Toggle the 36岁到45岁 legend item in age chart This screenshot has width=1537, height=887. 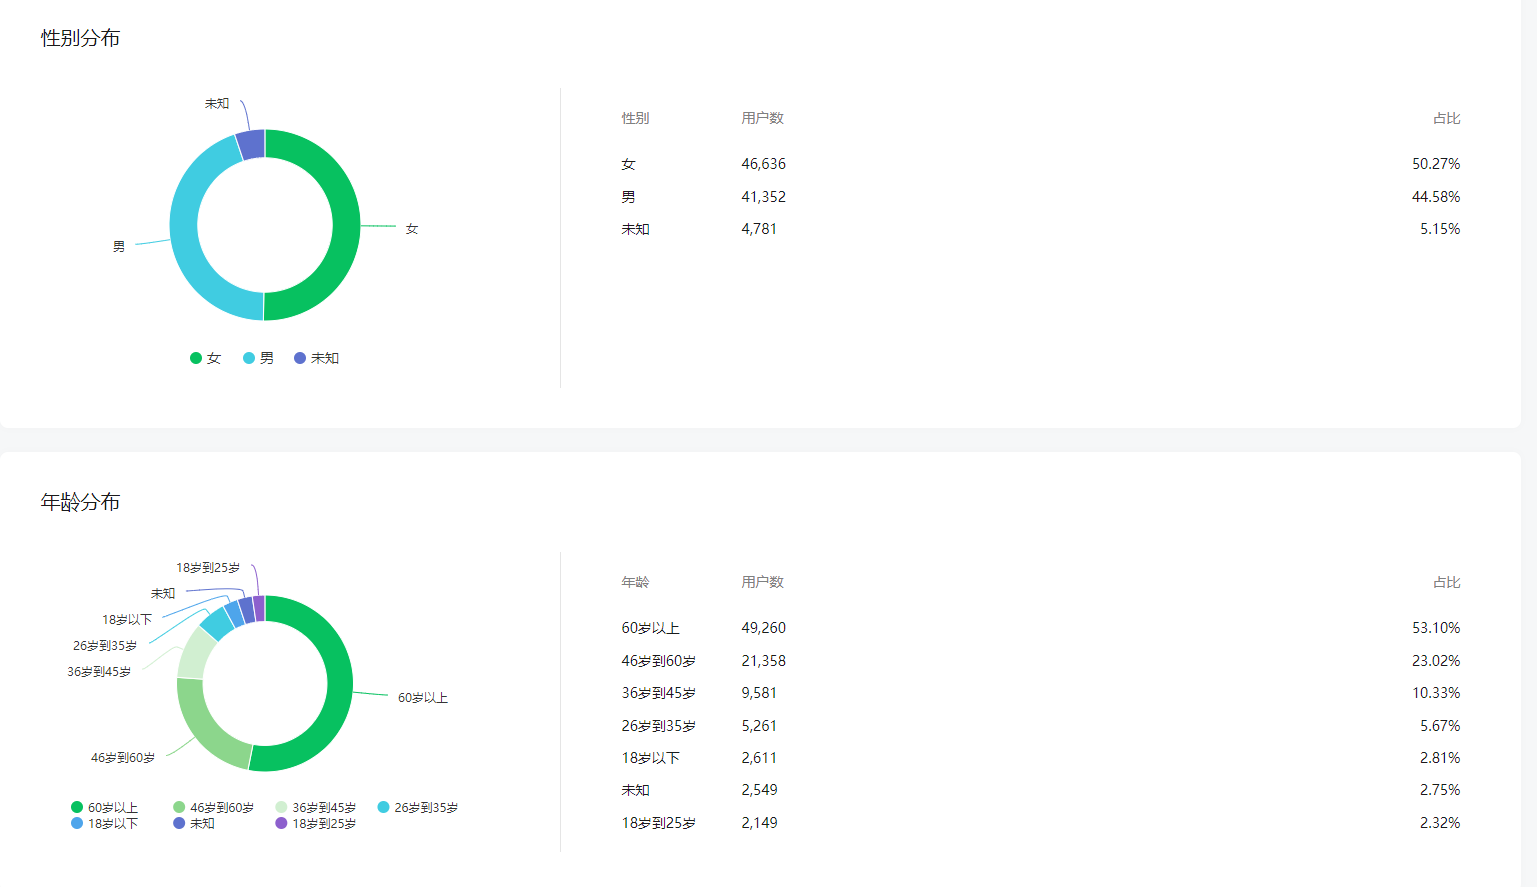coord(316,807)
